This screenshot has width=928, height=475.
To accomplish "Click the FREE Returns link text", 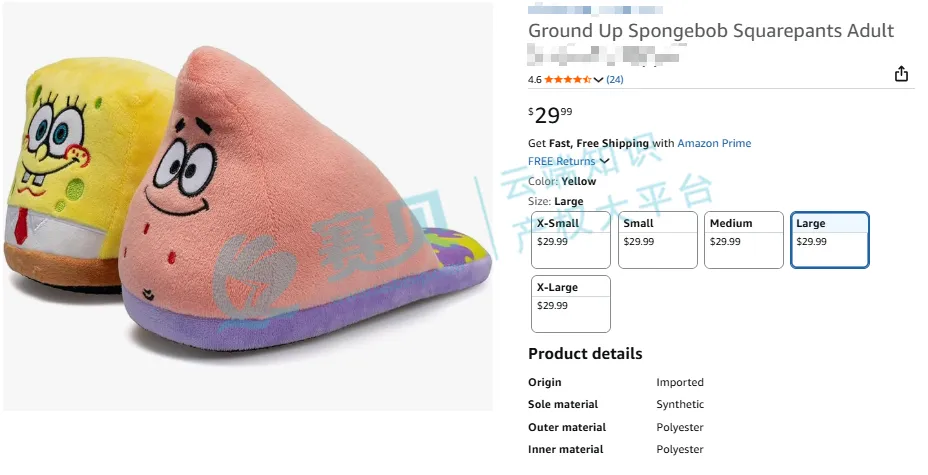I will coord(561,161).
